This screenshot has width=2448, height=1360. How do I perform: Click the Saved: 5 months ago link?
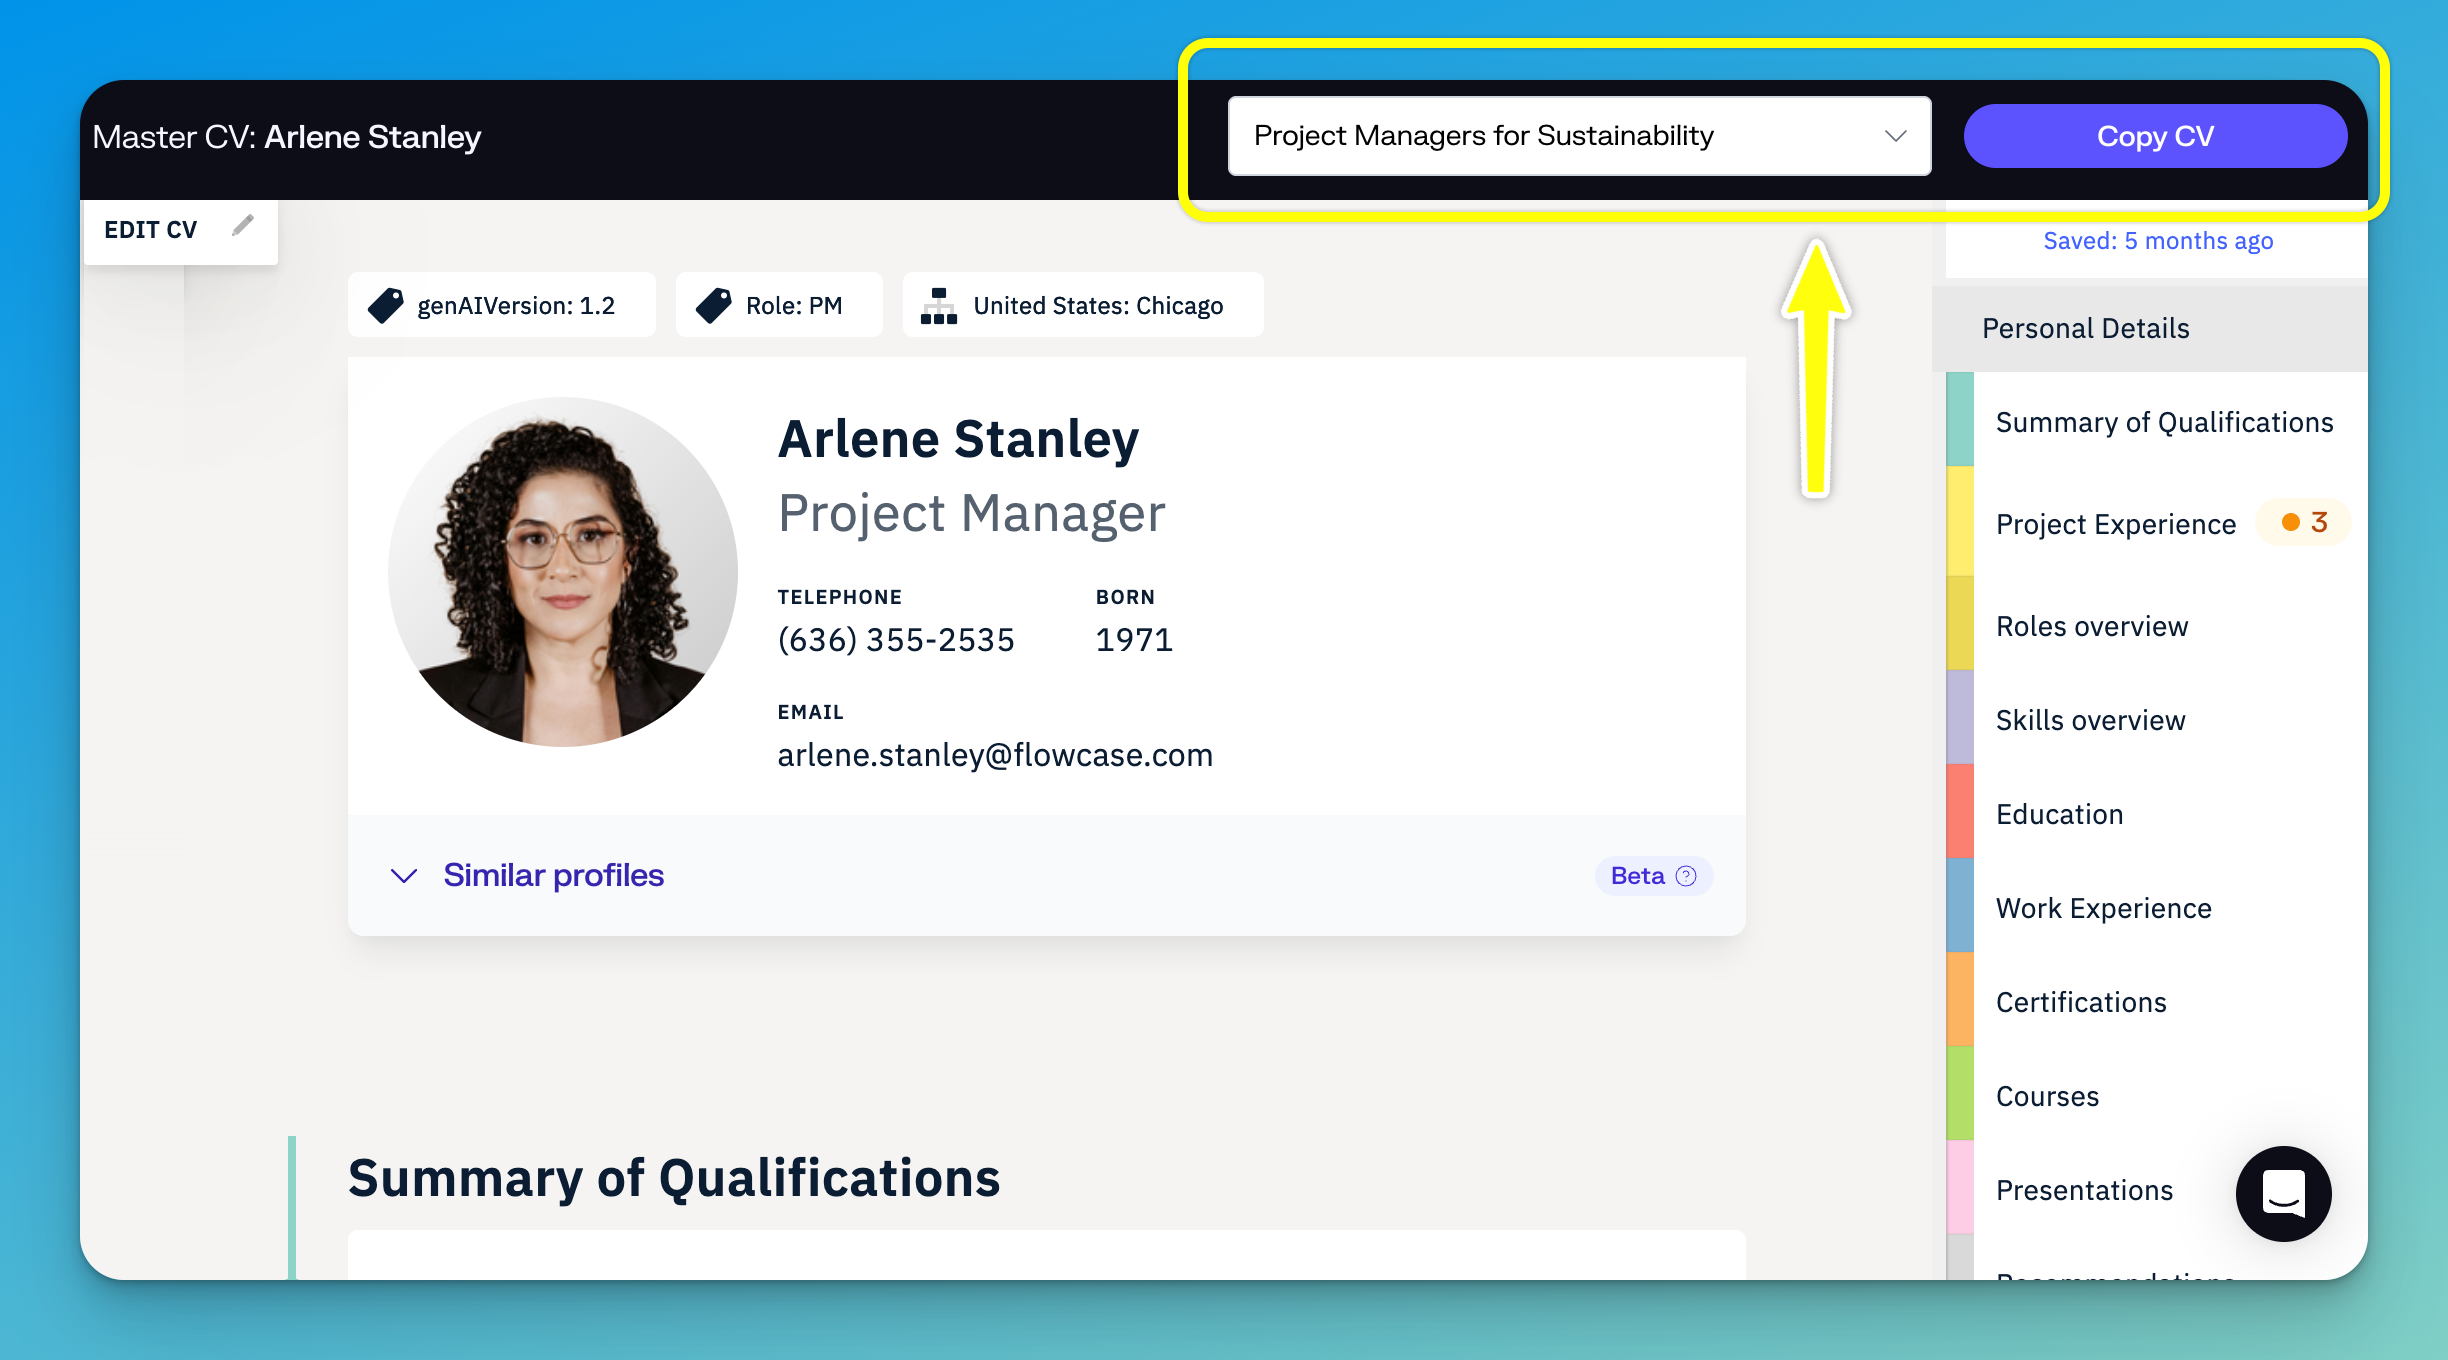coord(2157,241)
